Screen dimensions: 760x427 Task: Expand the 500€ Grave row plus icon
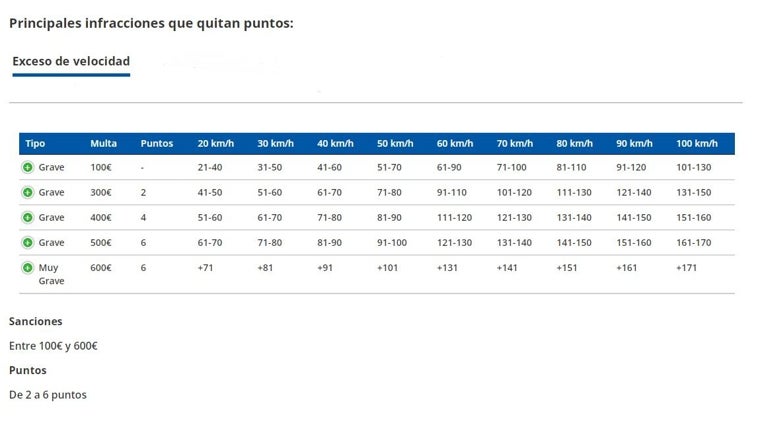coord(28,242)
